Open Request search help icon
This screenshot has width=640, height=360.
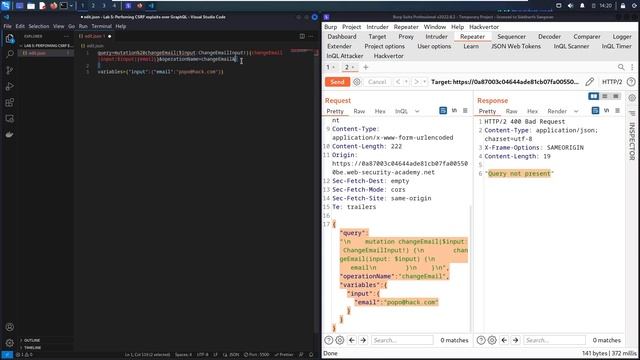(329, 340)
